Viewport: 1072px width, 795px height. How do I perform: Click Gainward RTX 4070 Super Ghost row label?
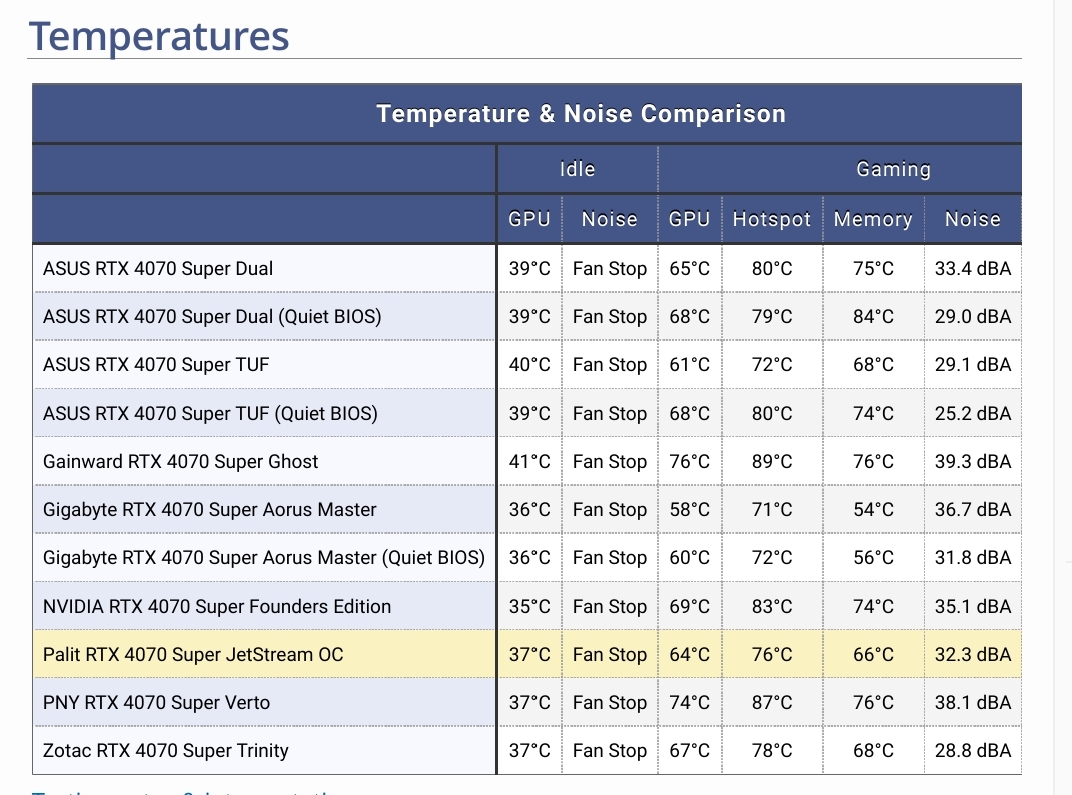coord(180,461)
